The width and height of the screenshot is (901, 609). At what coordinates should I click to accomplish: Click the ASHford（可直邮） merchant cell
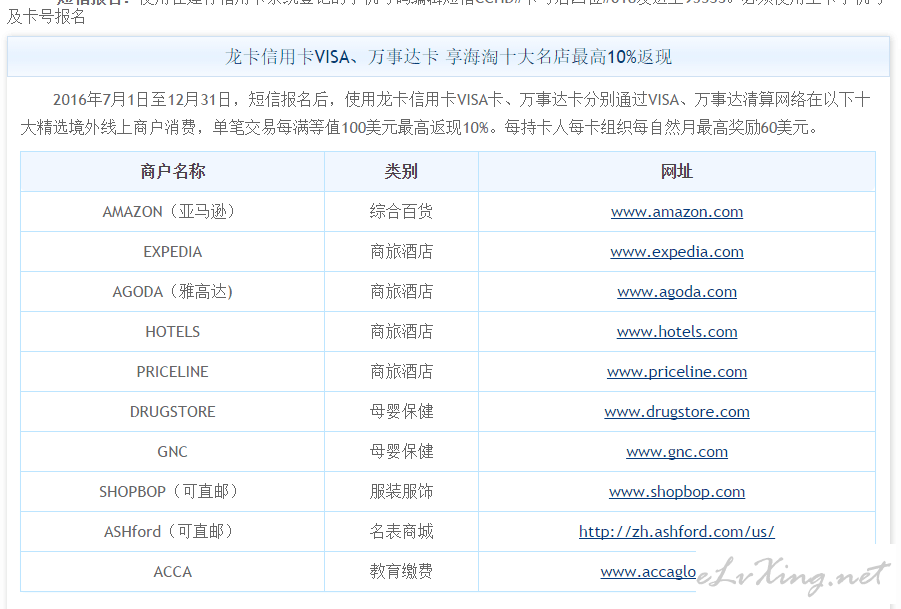(172, 532)
